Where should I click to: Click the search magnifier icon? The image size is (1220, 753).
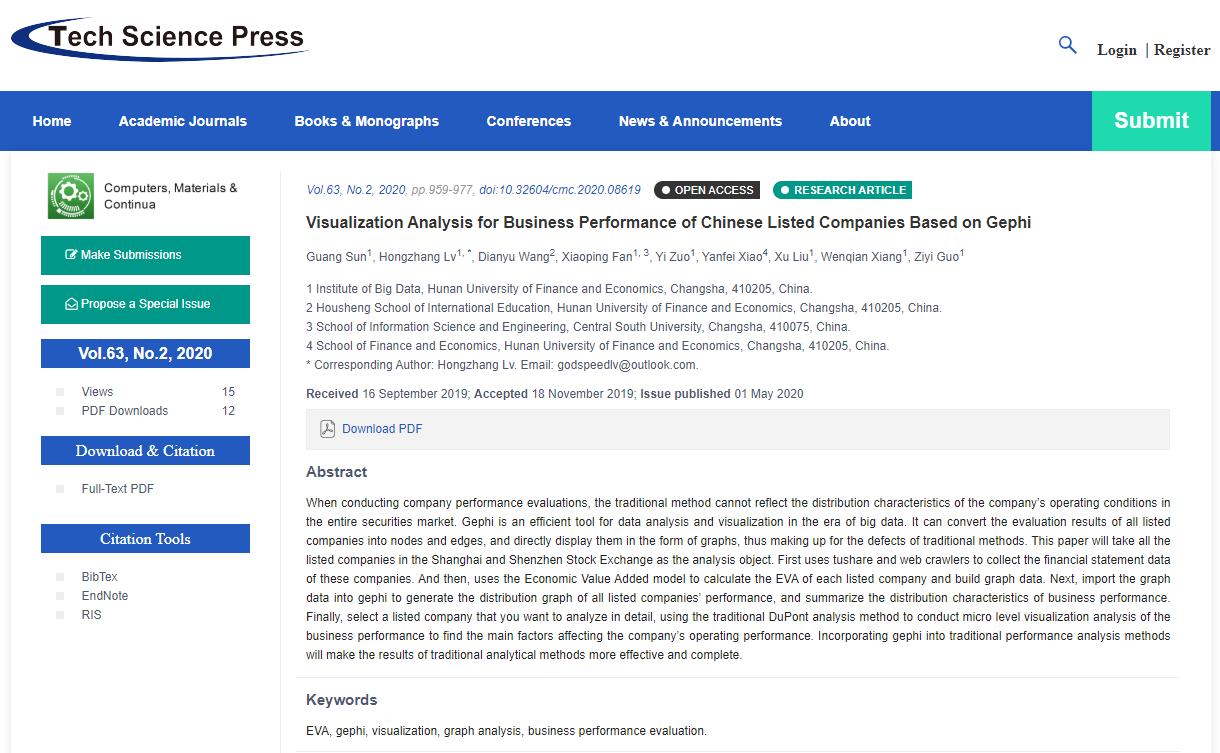[x=1067, y=45]
